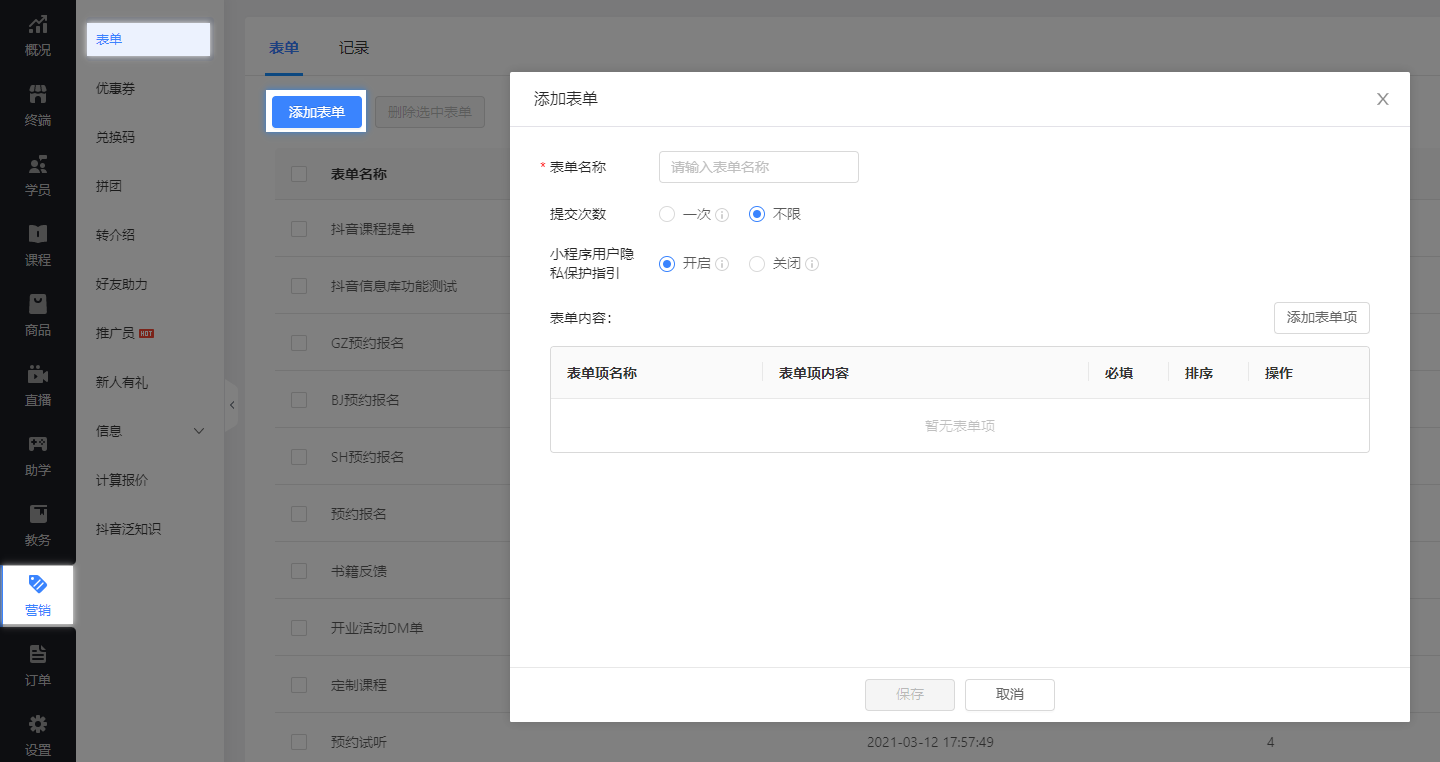
Task: Click info icon next to 一次 option
Action: click(x=722, y=215)
